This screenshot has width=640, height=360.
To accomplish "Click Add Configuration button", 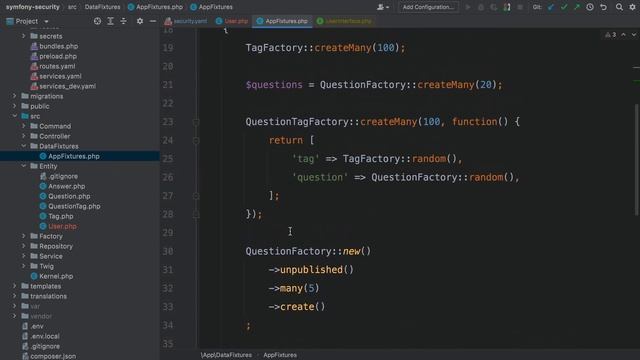I will 428,7.
